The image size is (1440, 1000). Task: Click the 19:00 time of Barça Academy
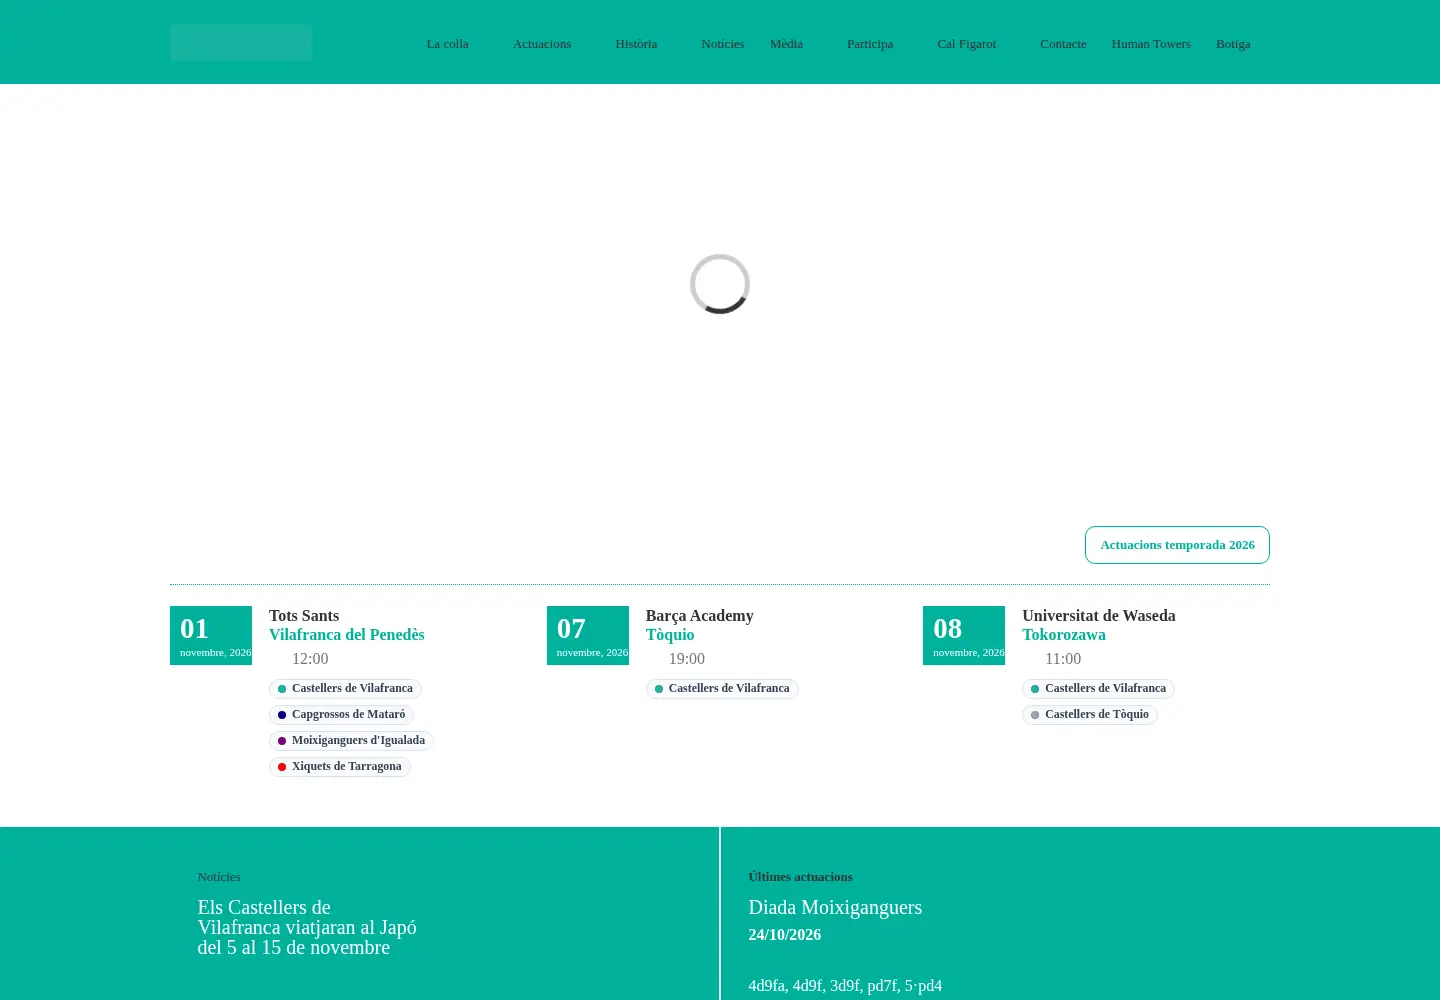coord(687,659)
